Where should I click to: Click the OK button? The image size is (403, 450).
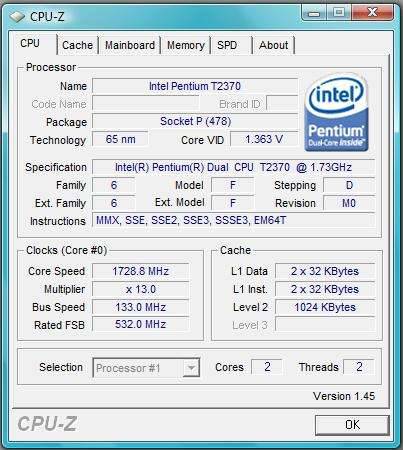(352, 425)
